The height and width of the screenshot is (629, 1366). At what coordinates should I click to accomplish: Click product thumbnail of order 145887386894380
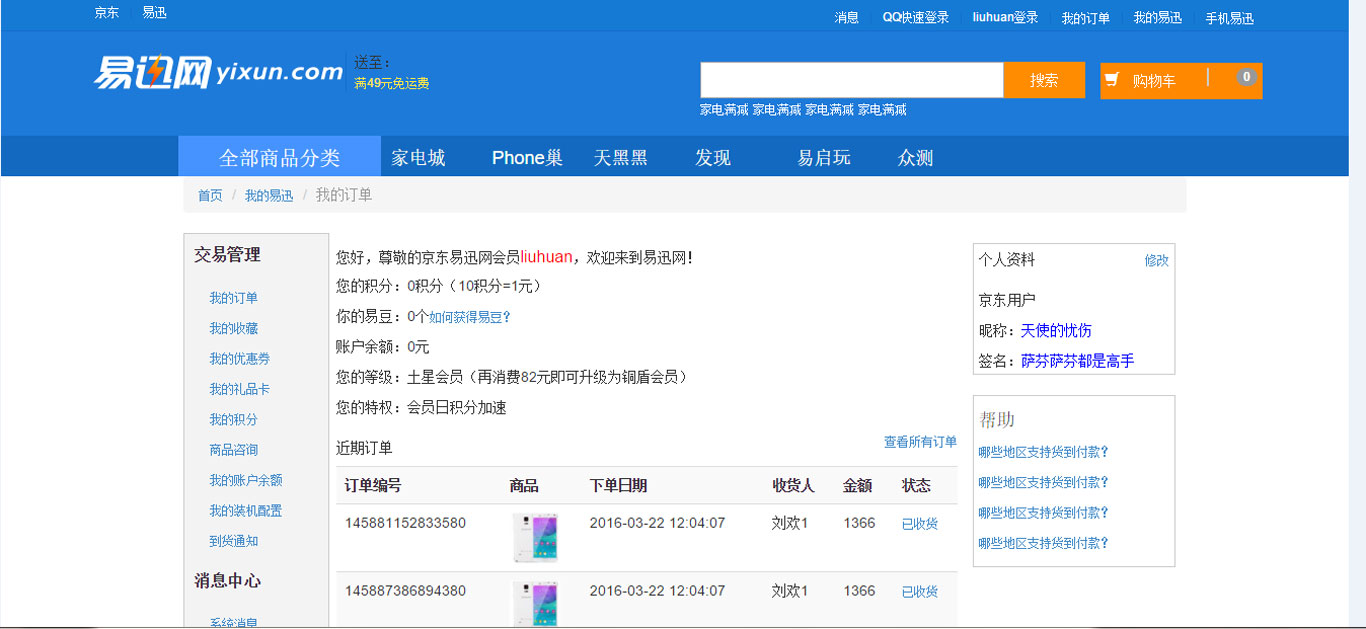(x=536, y=604)
